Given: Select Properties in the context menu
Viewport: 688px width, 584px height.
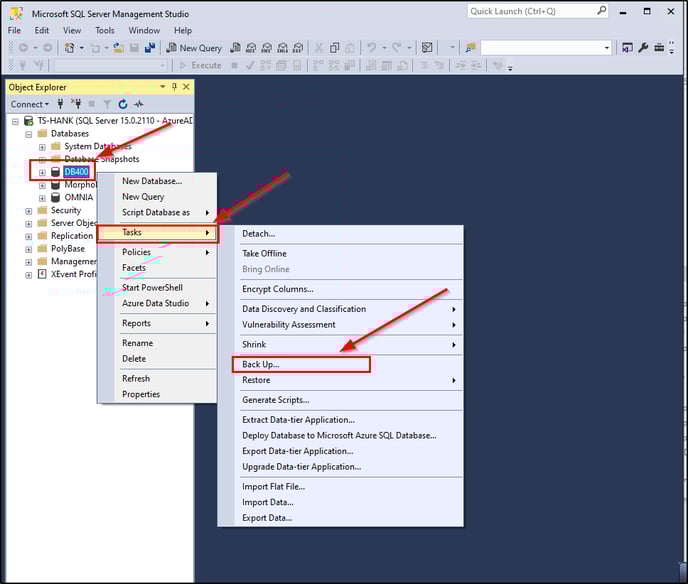Looking at the screenshot, I should click(157, 394).
